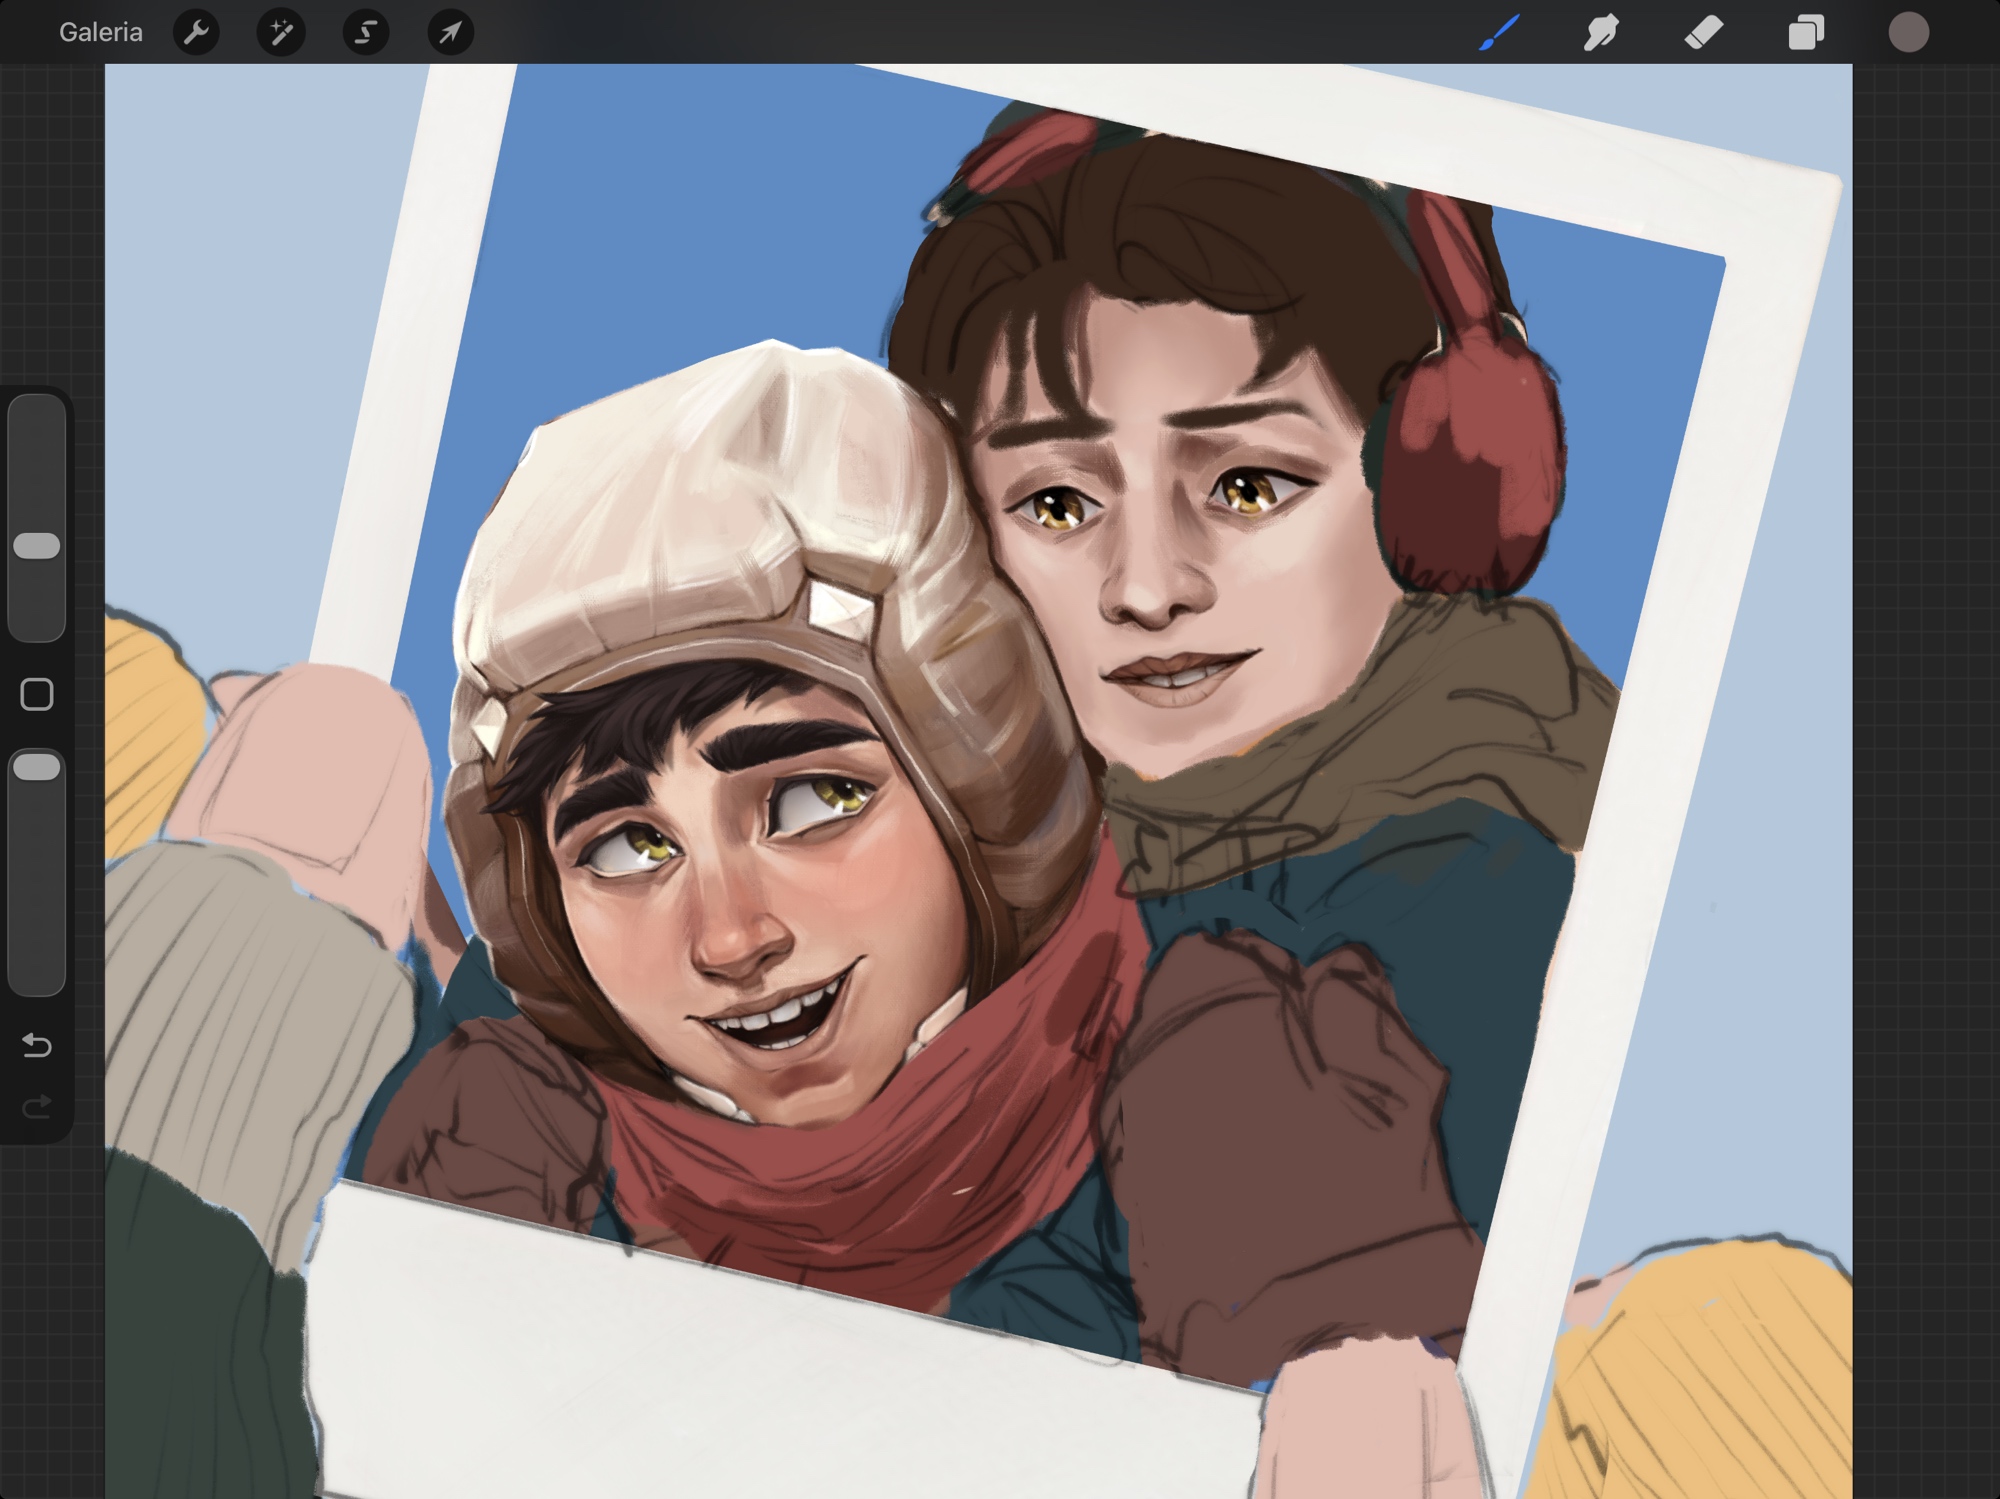Open the Layers panel
The image size is (2000, 1499).
pos(1806,33)
